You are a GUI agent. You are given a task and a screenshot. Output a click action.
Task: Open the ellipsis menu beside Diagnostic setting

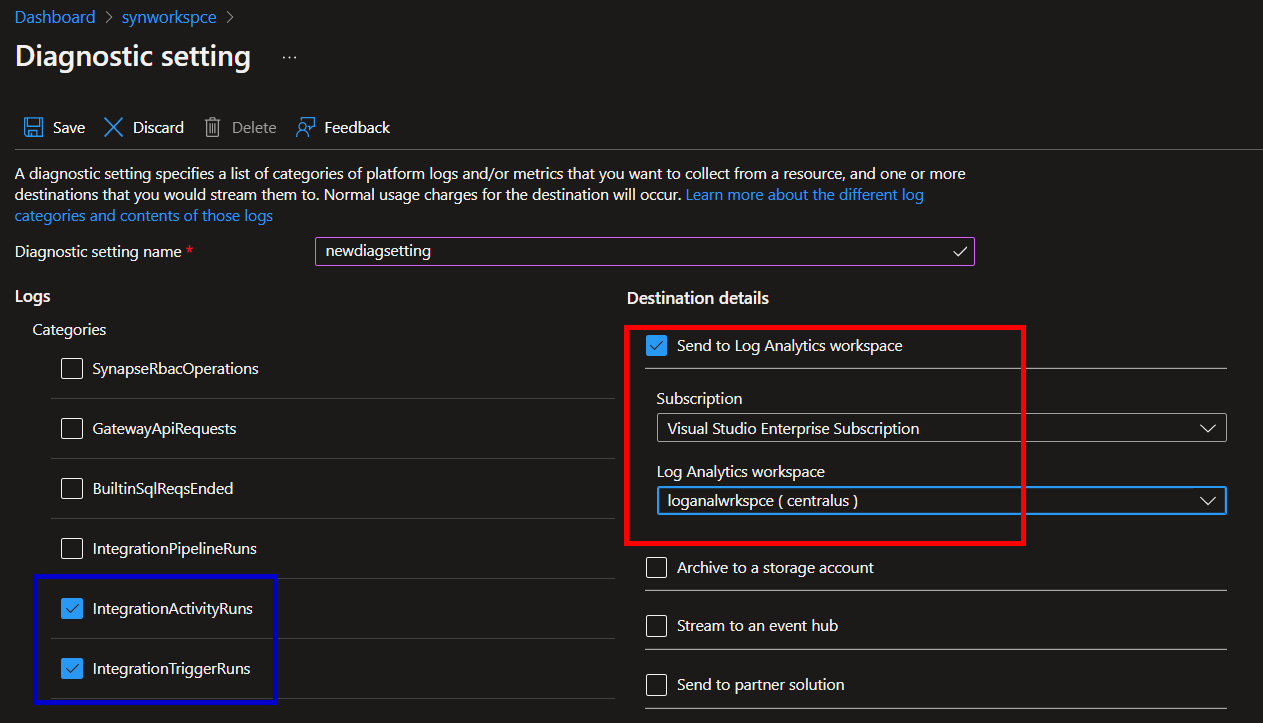[289, 58]
